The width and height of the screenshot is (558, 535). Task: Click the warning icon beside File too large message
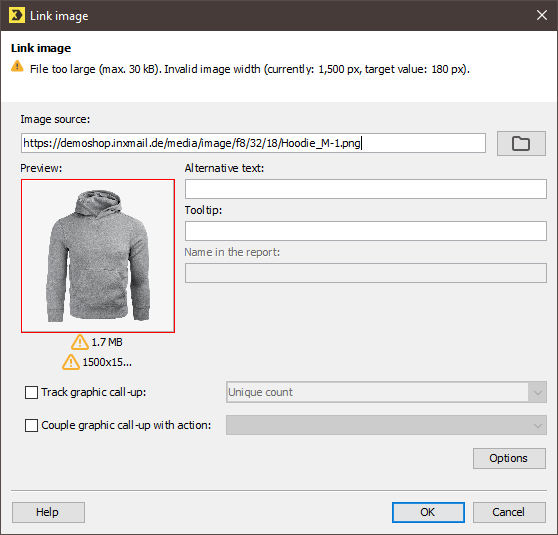[x=17, y=67]
